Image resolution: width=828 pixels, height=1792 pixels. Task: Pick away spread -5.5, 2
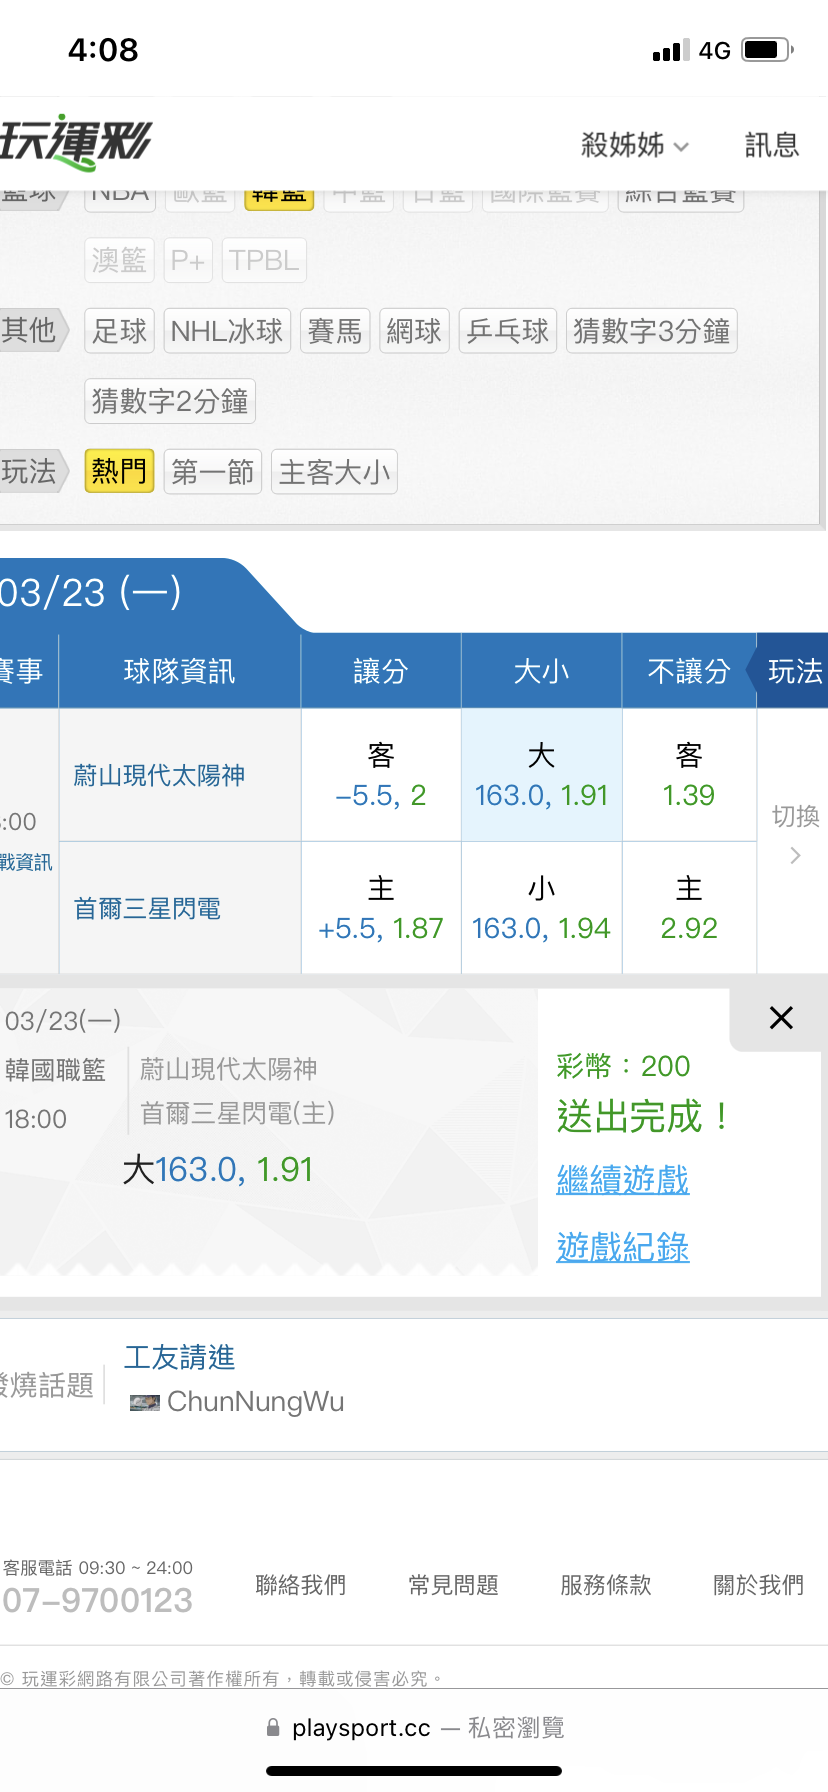point(381,775)
